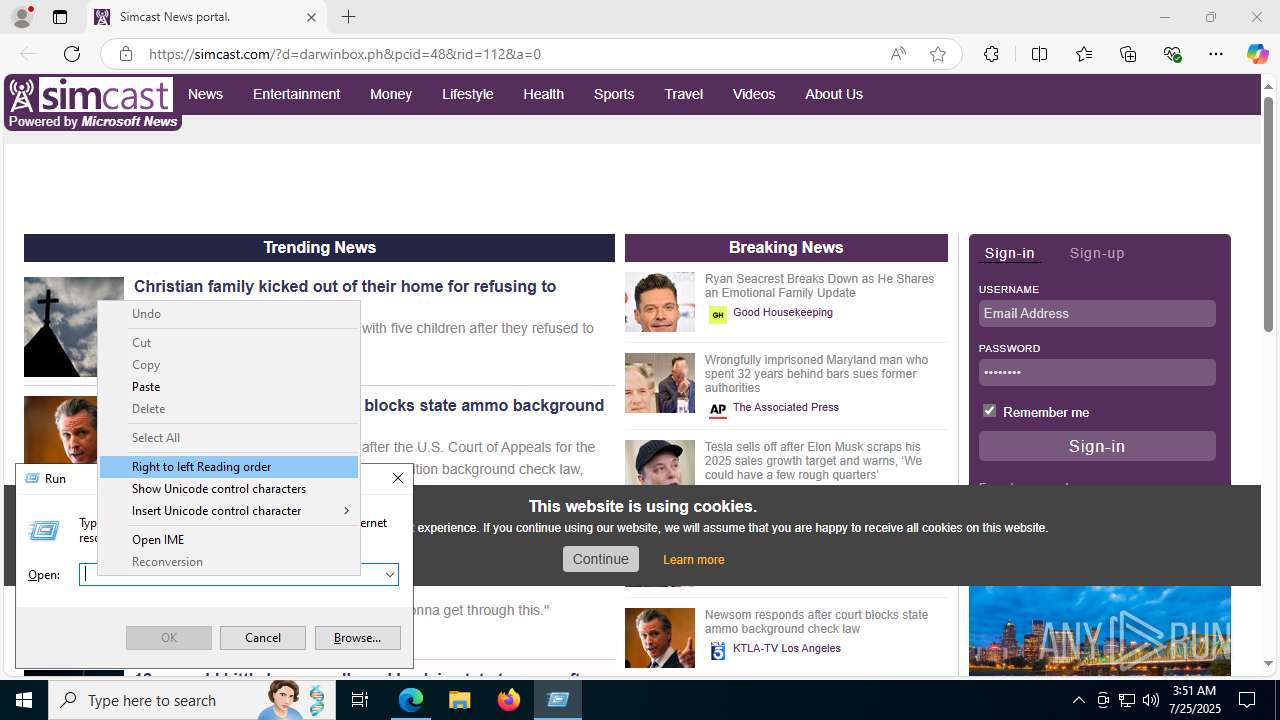The width and height of the screenshot is (1280, 720).
Task: Open the volume tray icon
Action: point(1150,700)
